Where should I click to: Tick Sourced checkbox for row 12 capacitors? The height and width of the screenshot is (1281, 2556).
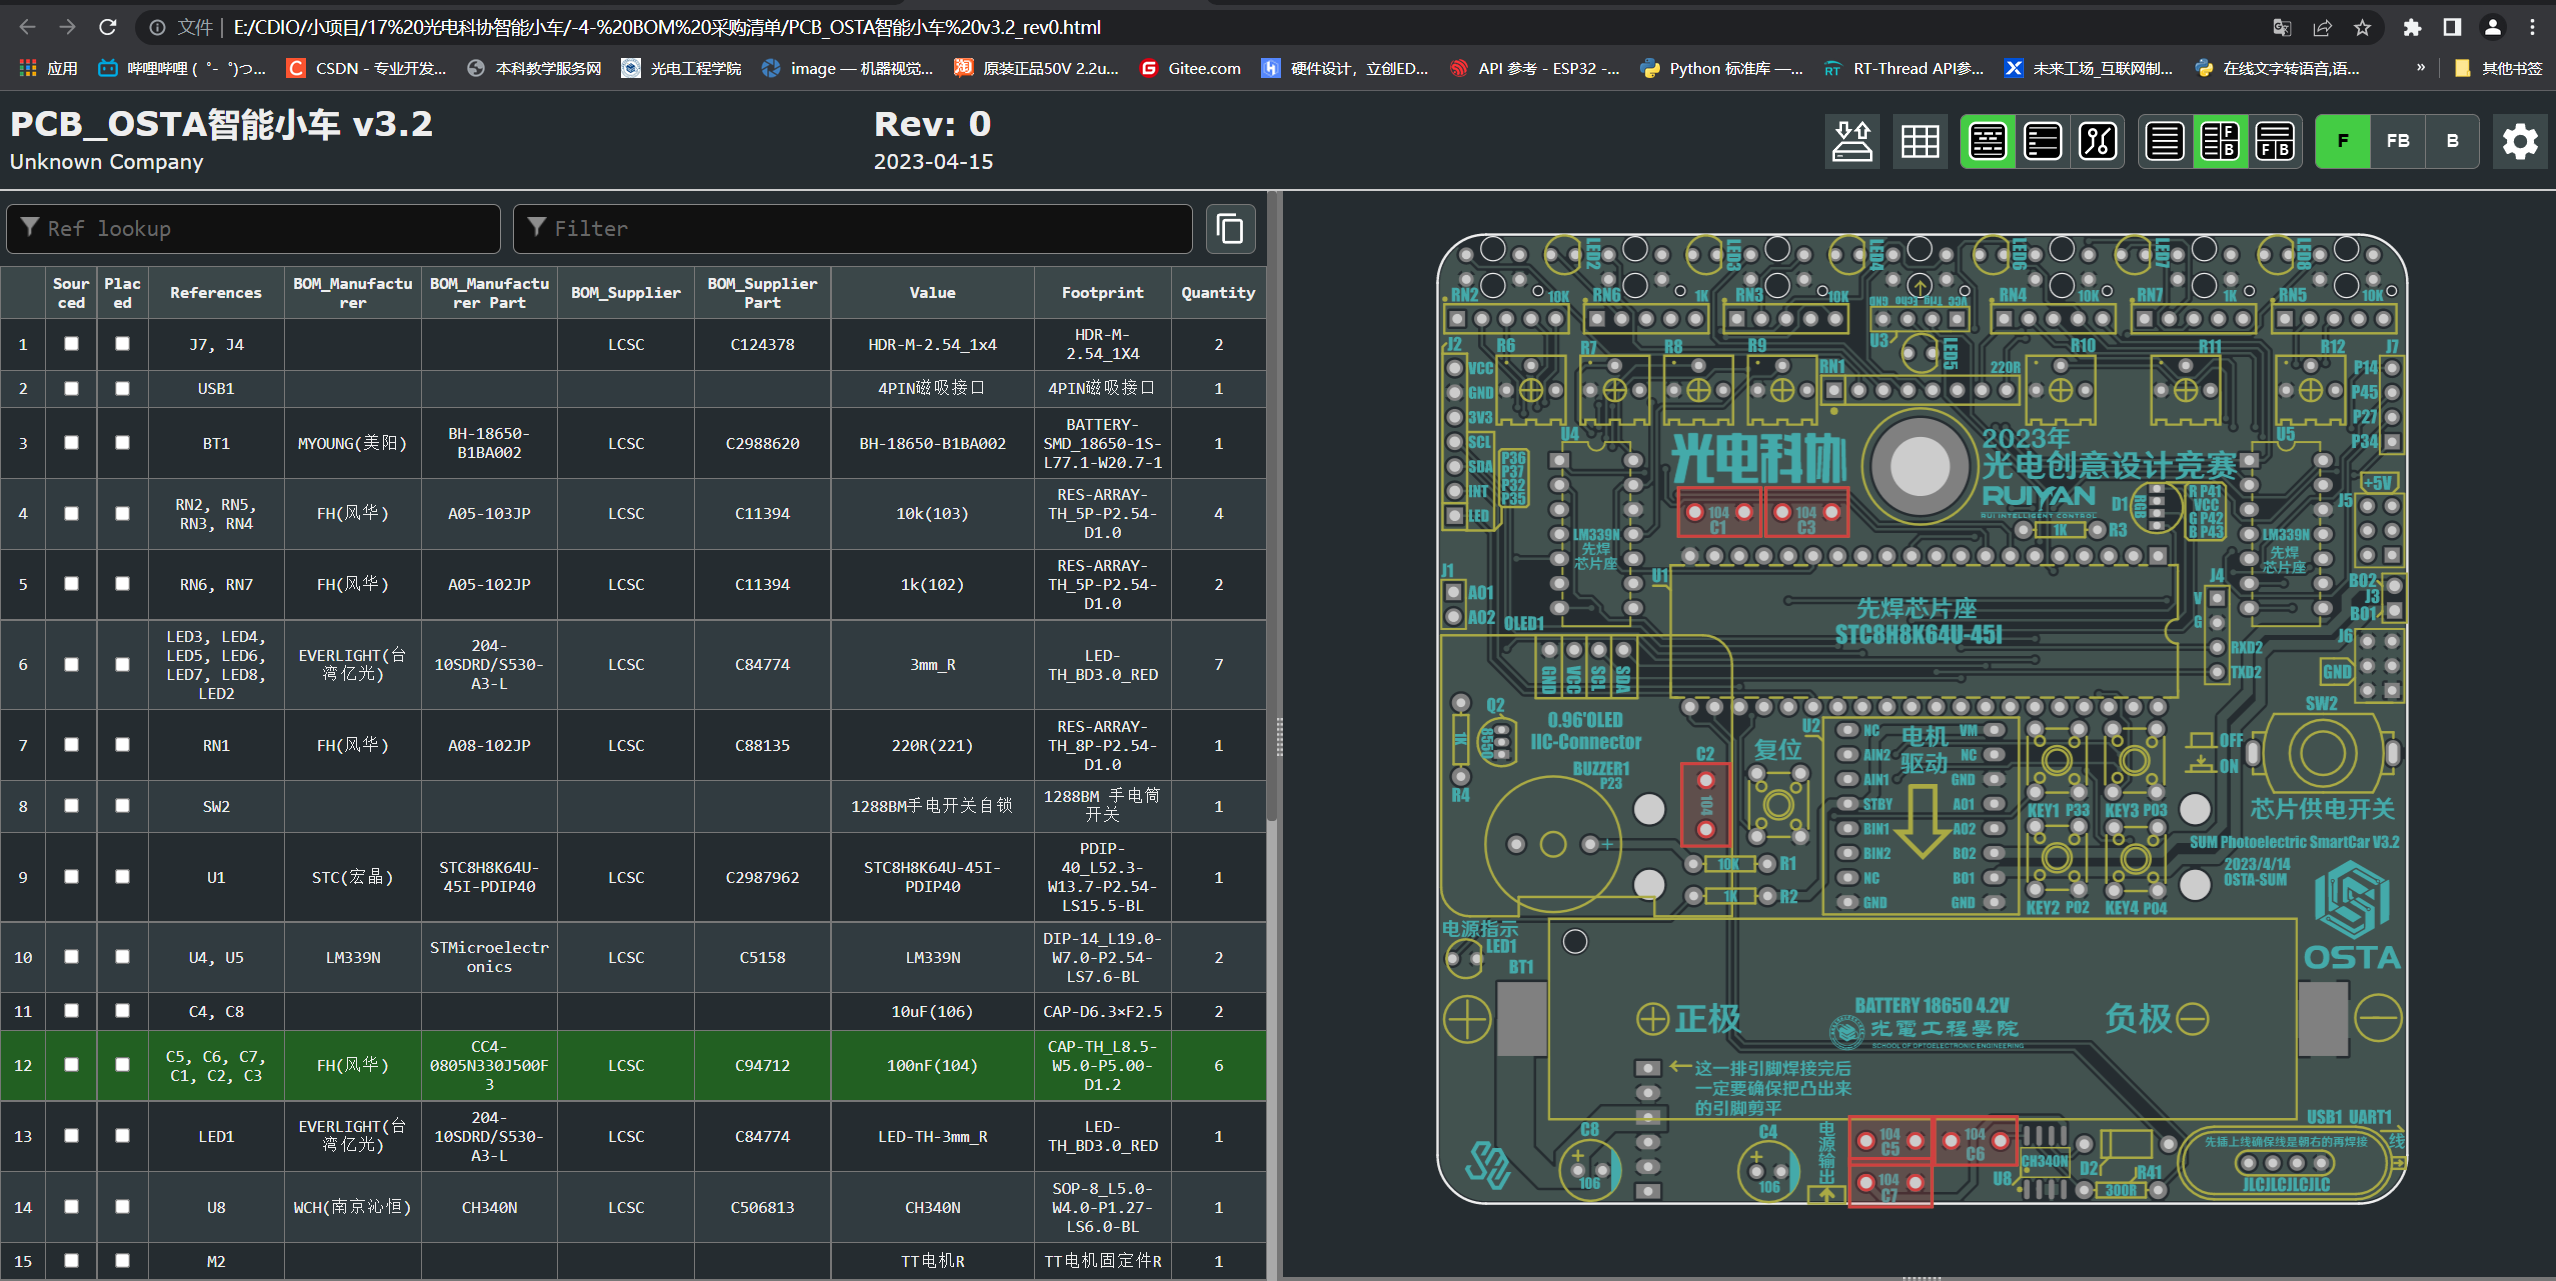pos(71,1065)
